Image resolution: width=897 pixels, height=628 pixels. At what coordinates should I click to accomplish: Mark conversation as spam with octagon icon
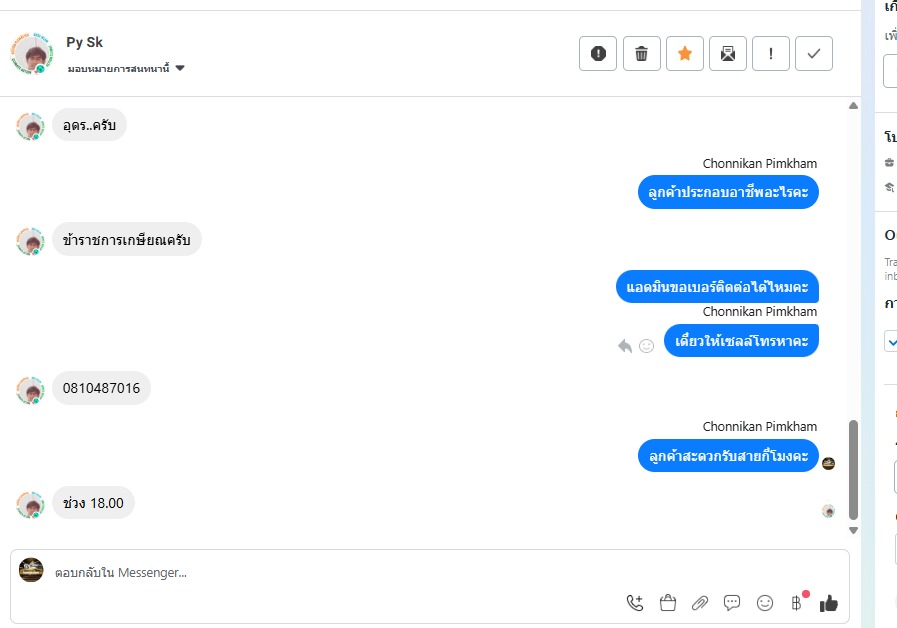point(598,54)
